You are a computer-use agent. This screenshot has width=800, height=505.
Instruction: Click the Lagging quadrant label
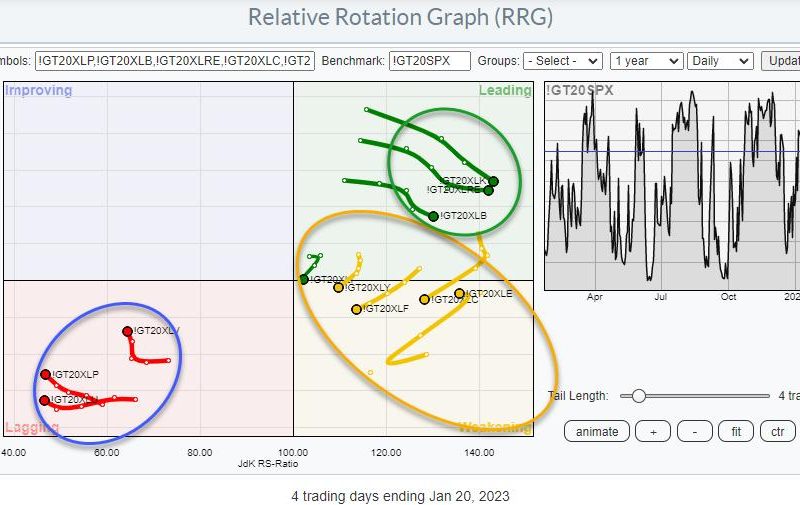pyautogui.click(x=32, y=427)
